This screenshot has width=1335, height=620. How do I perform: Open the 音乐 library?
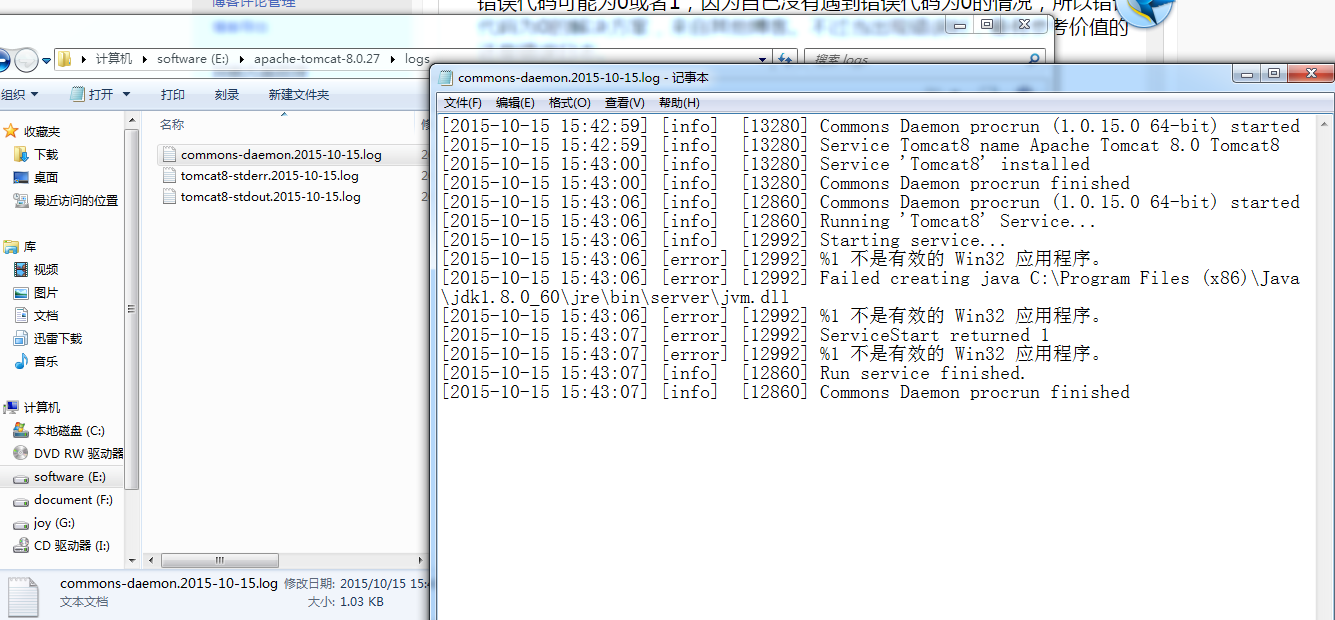(46, 362)
